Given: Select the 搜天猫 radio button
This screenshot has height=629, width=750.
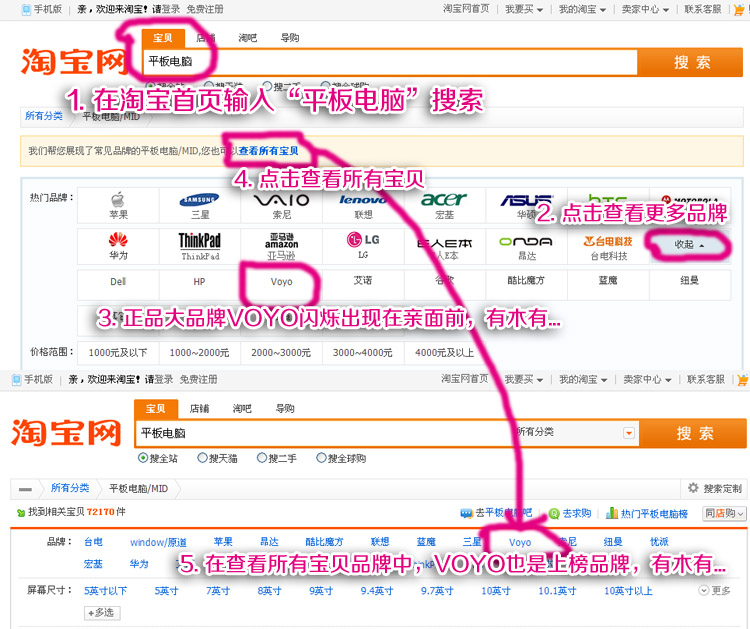Looking at the screenshot, I should tap(202, 458).
